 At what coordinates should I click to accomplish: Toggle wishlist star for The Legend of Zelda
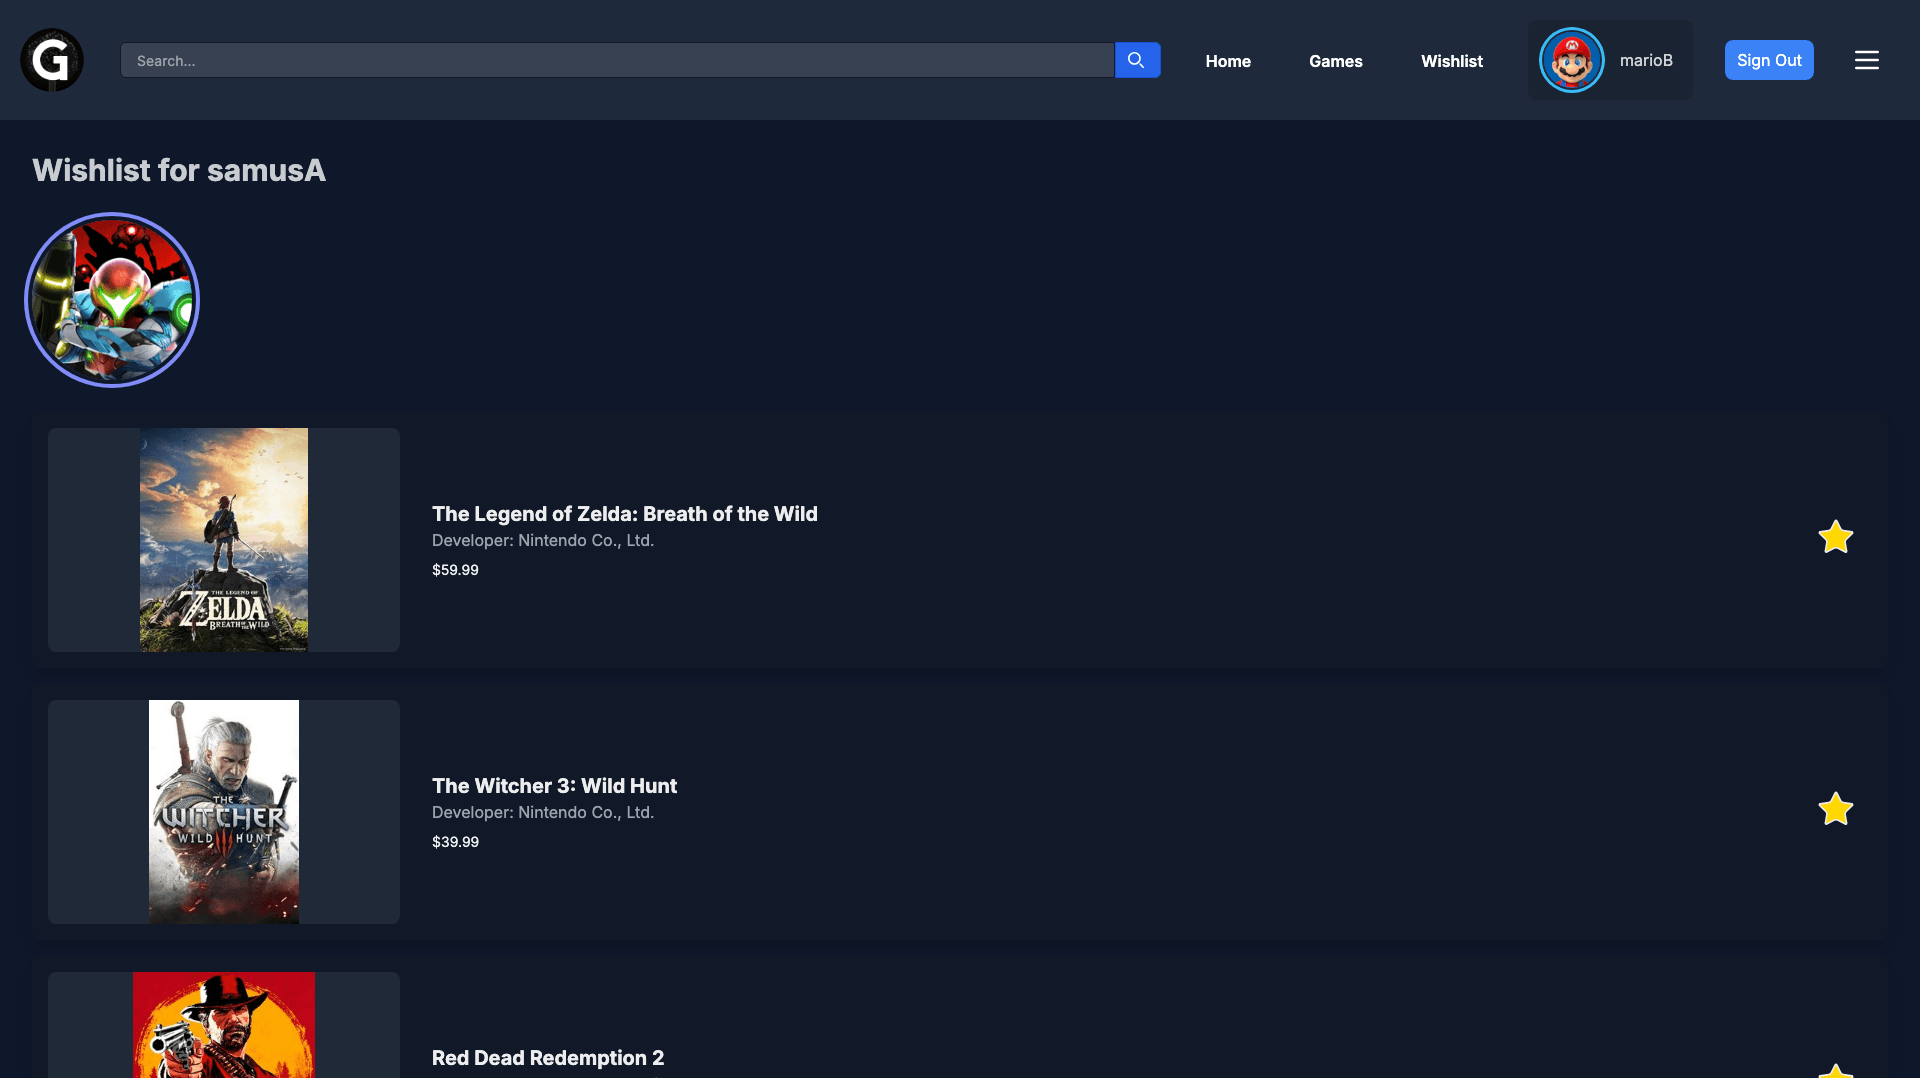tap(1836, 537)
